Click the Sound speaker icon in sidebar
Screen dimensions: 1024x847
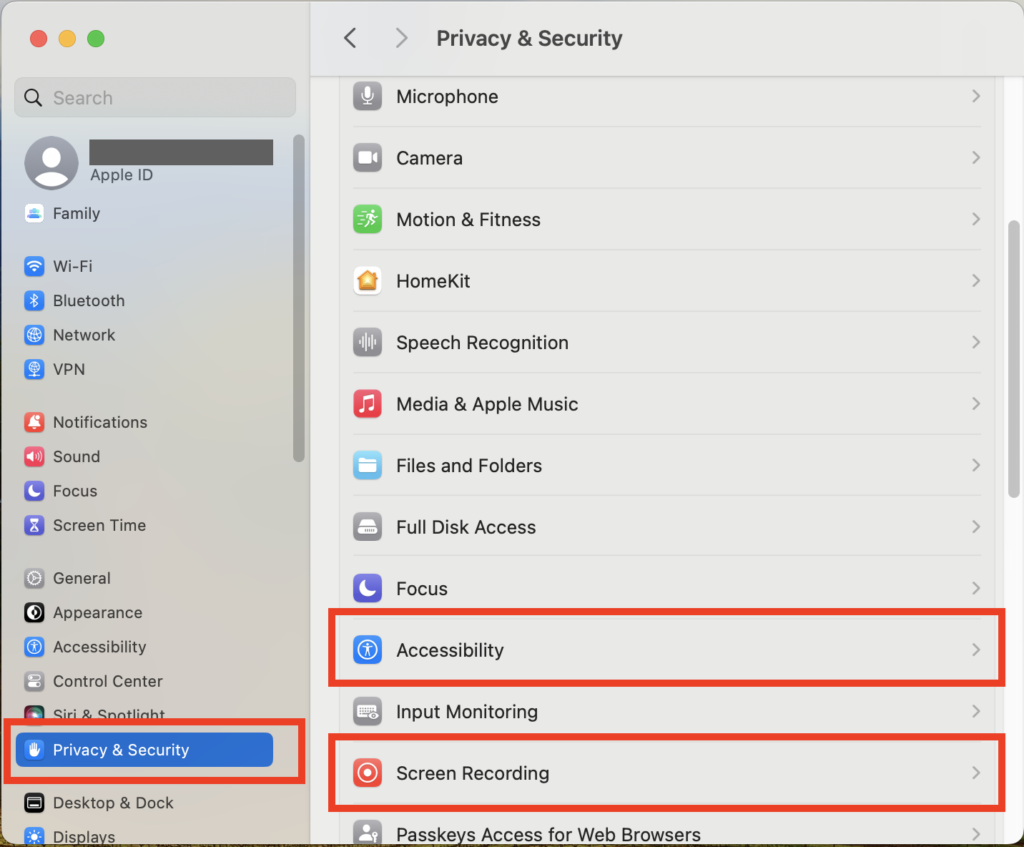(34, 456)
